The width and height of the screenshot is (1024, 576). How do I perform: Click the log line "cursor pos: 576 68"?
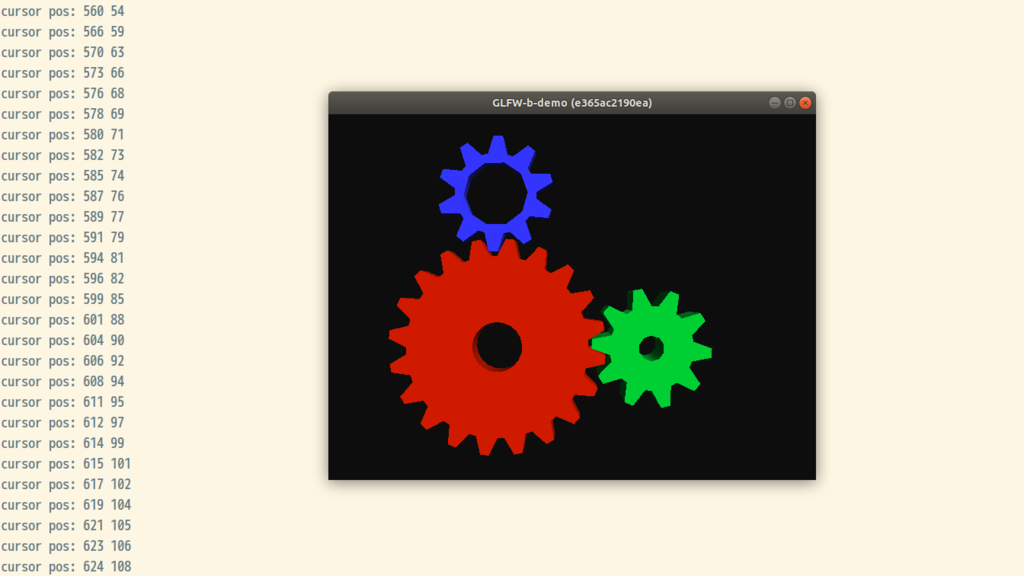pyautogui.click(x=63, y=93)
